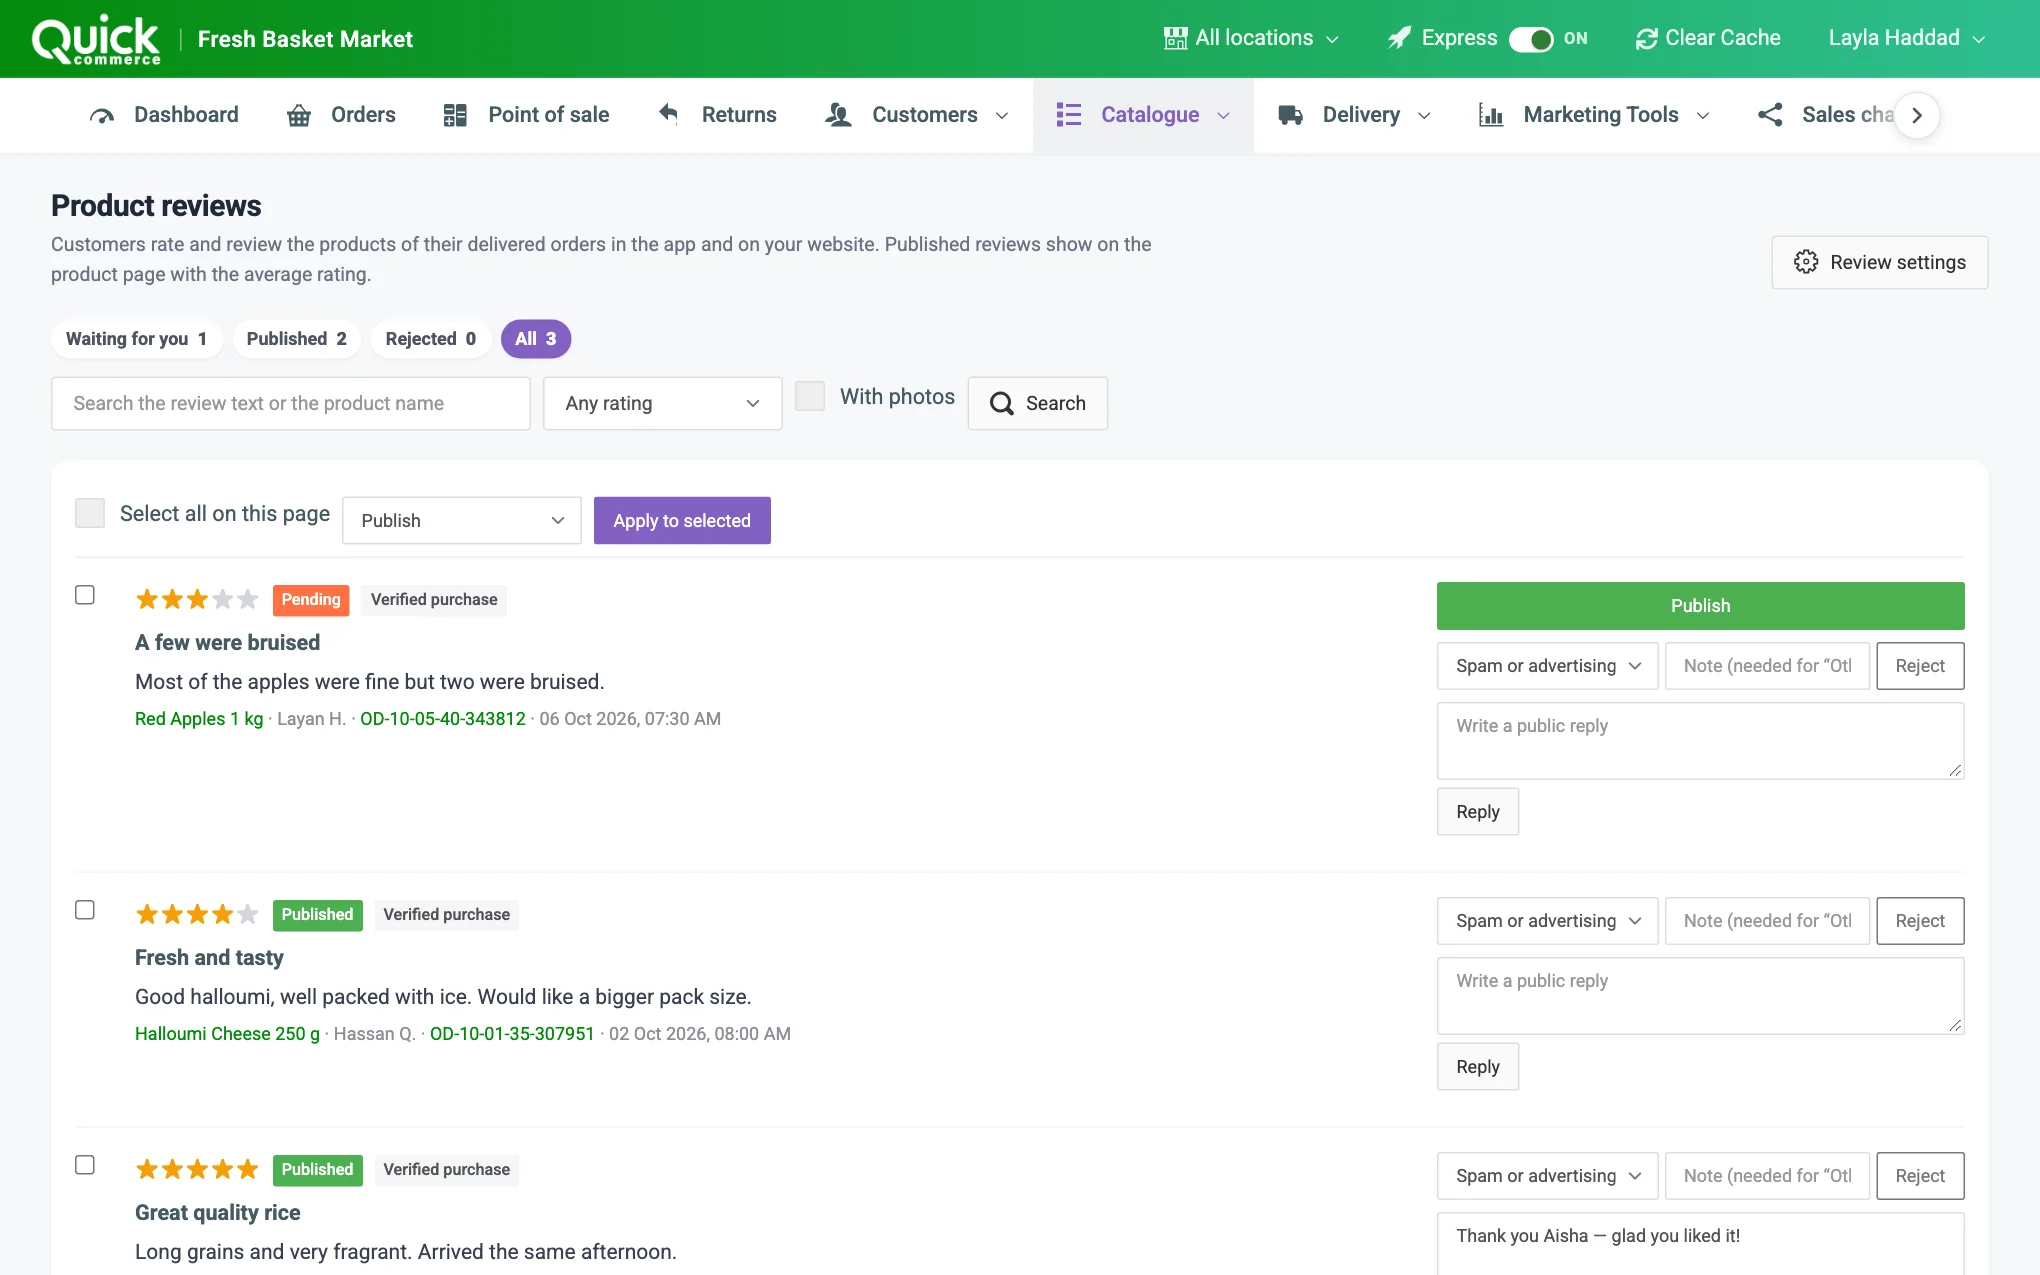2040x1275 pixels.
Task: Click the All locations store icon
Action: click(1175, 38)
